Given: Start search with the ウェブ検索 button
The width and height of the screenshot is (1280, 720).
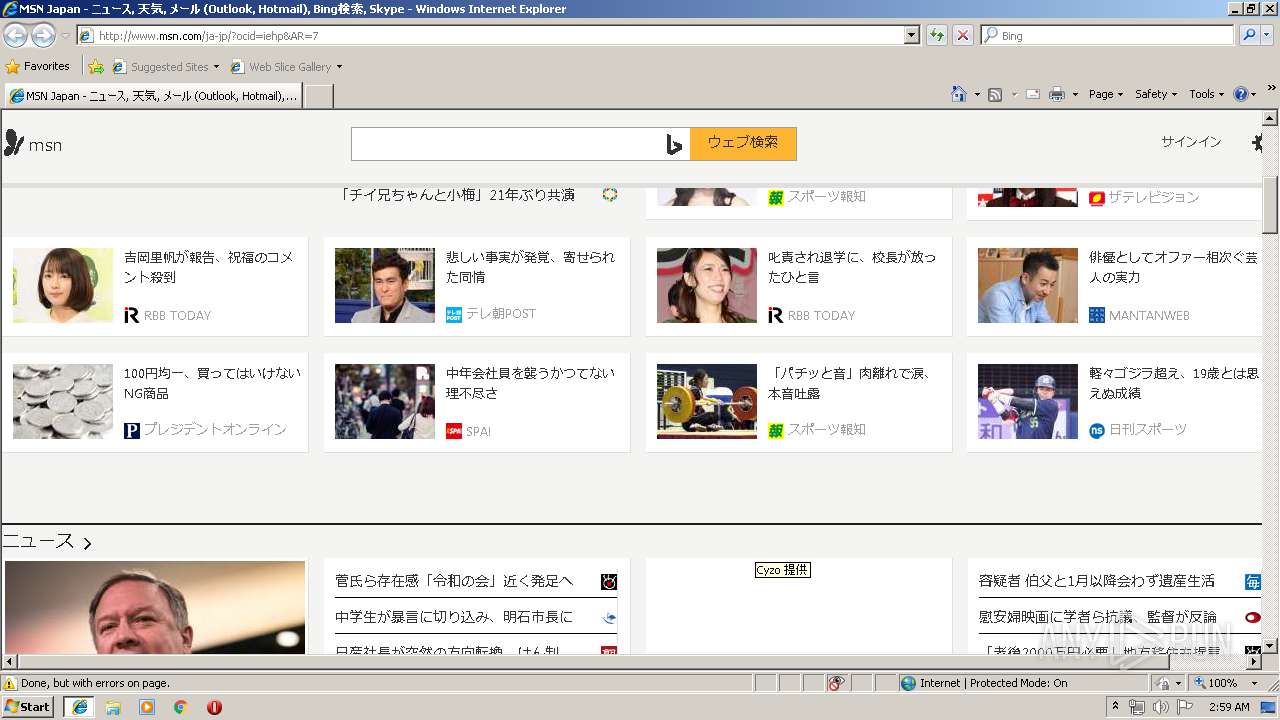Looking at the screenshot, I should pyautogui.click(x=743, y=143).
